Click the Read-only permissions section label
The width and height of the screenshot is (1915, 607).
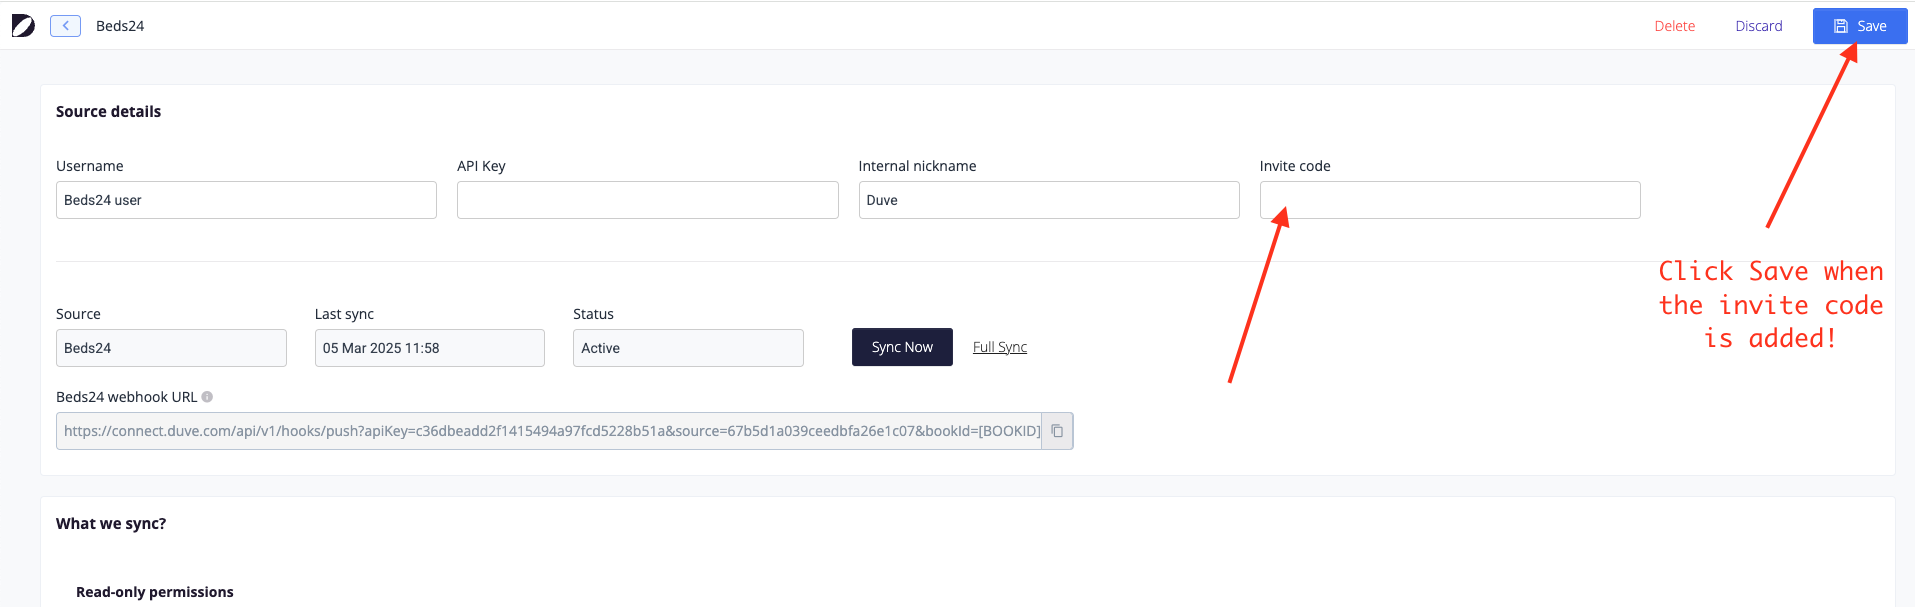[x=155, y=592]
